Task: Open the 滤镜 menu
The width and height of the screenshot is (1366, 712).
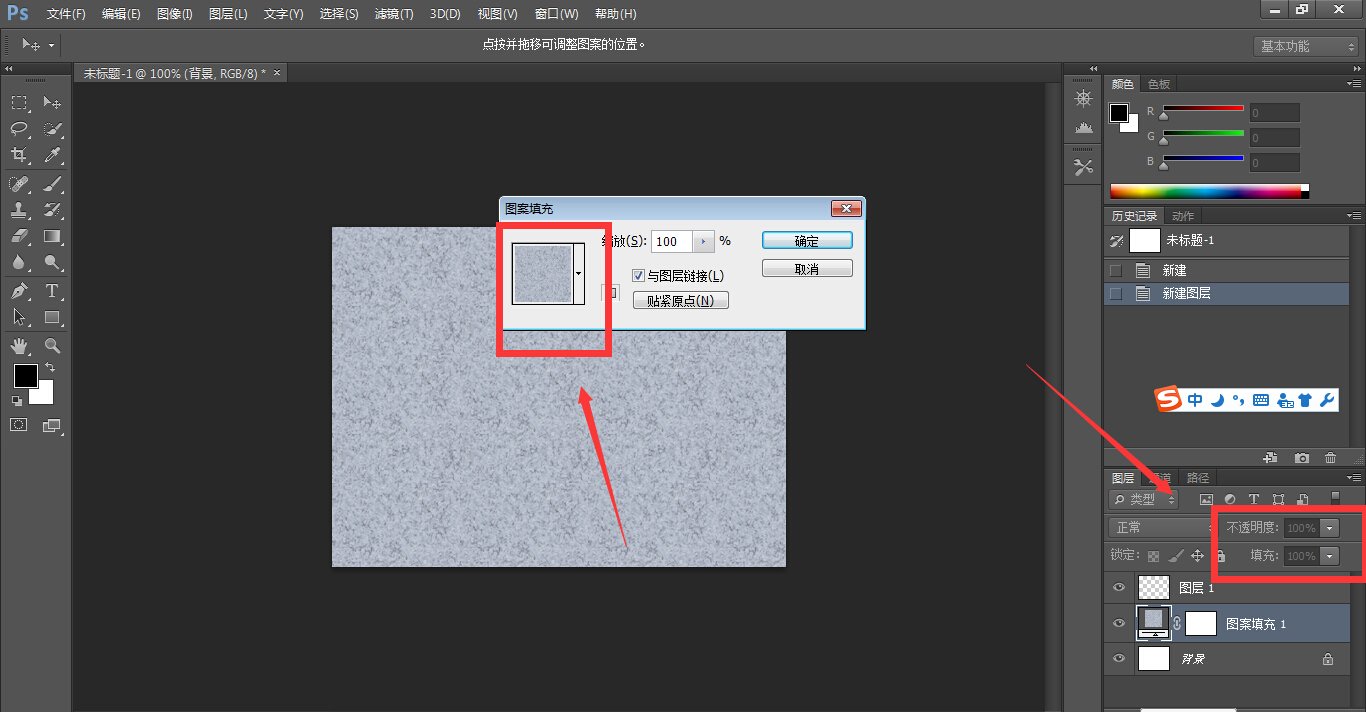Action: [x=392, y=13]
